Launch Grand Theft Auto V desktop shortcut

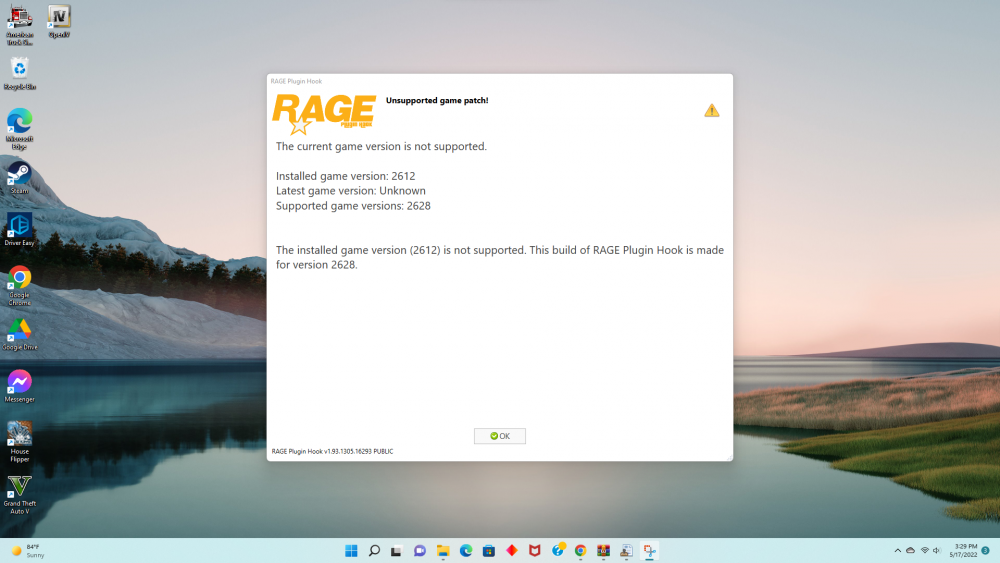pyautogui.click(x=19, y=494)
